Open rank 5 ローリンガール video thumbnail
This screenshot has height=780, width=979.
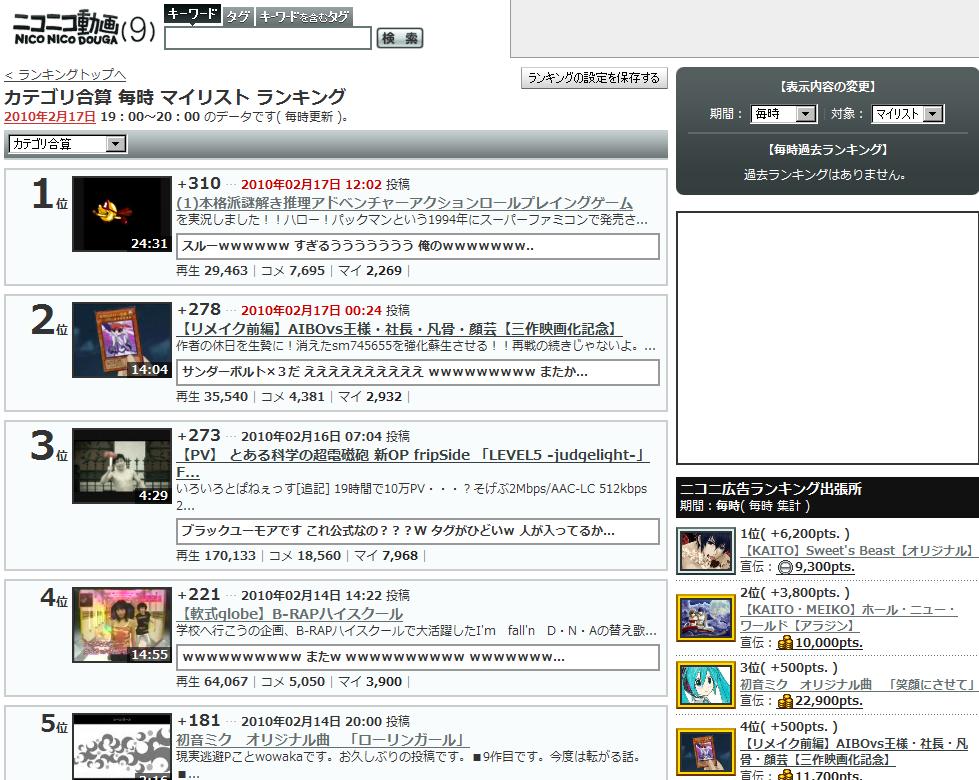pos(122,746)
